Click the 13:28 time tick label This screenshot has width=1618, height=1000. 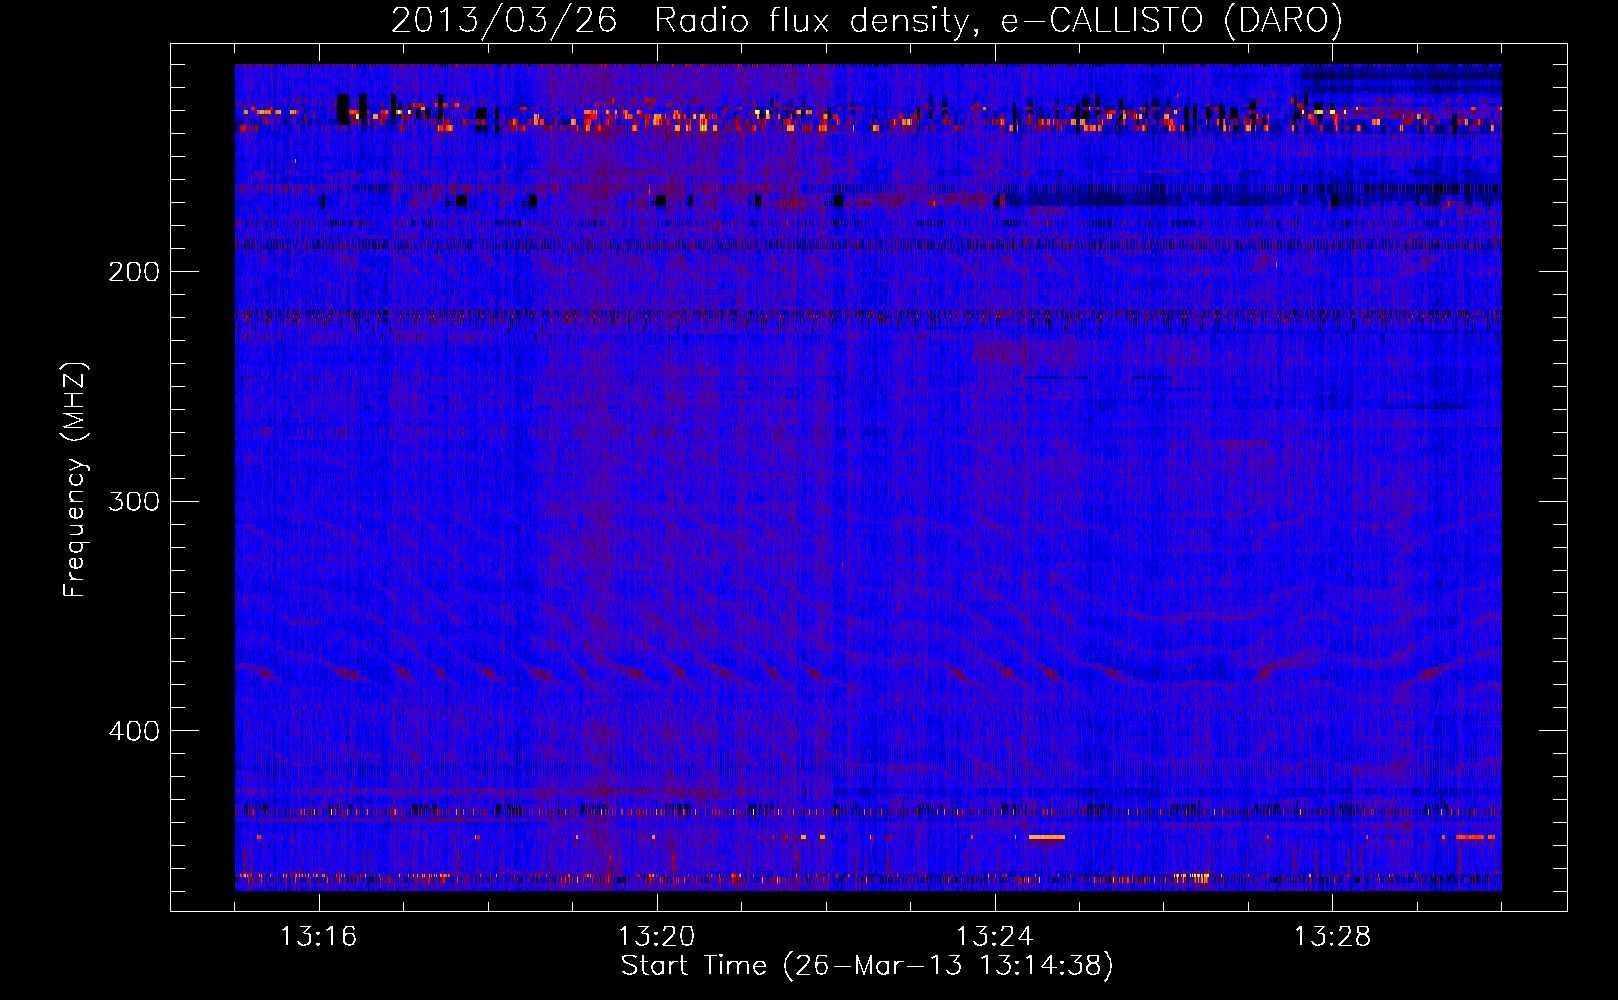coord(1333,937)
